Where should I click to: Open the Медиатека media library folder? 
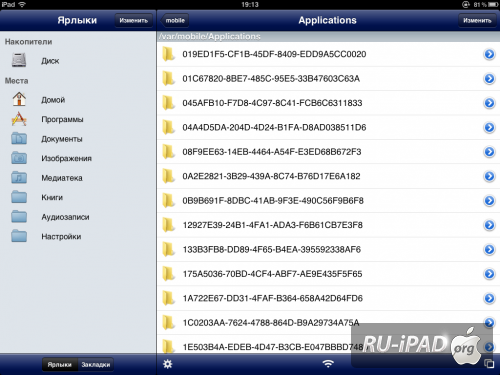click(x=78, y=178)
